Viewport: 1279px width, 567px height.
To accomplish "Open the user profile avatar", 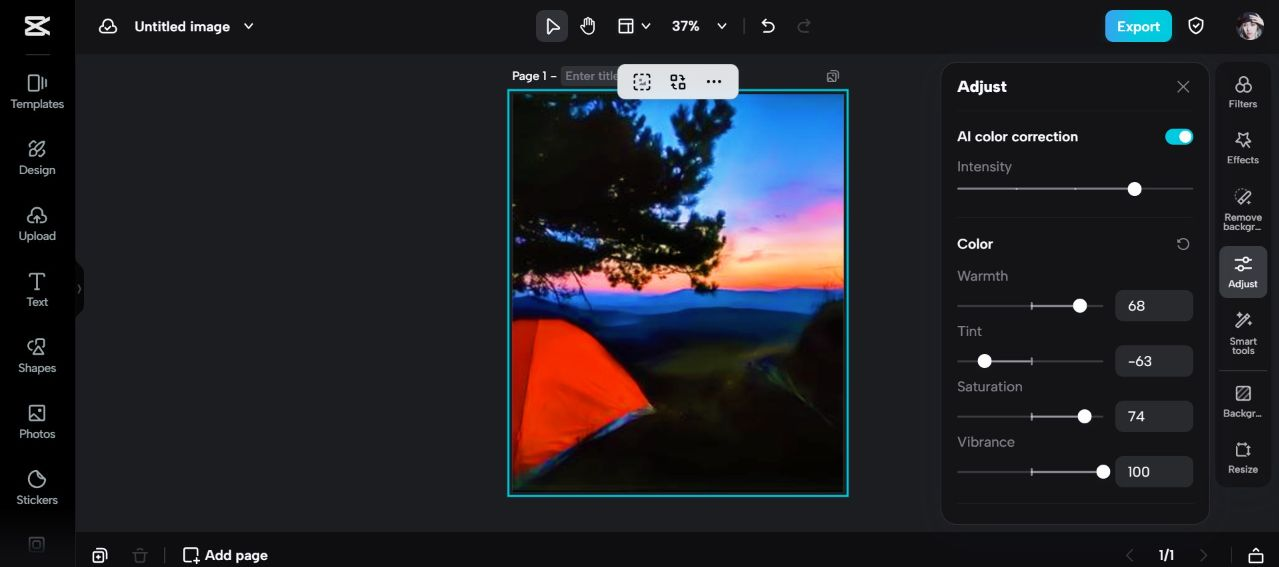I will pos(1250,27).
